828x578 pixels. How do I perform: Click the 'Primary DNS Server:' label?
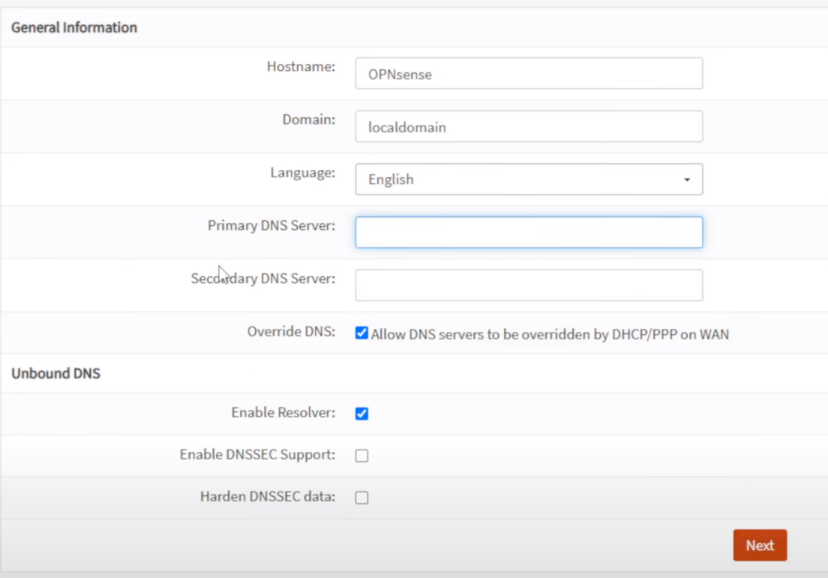click(271, 225)
